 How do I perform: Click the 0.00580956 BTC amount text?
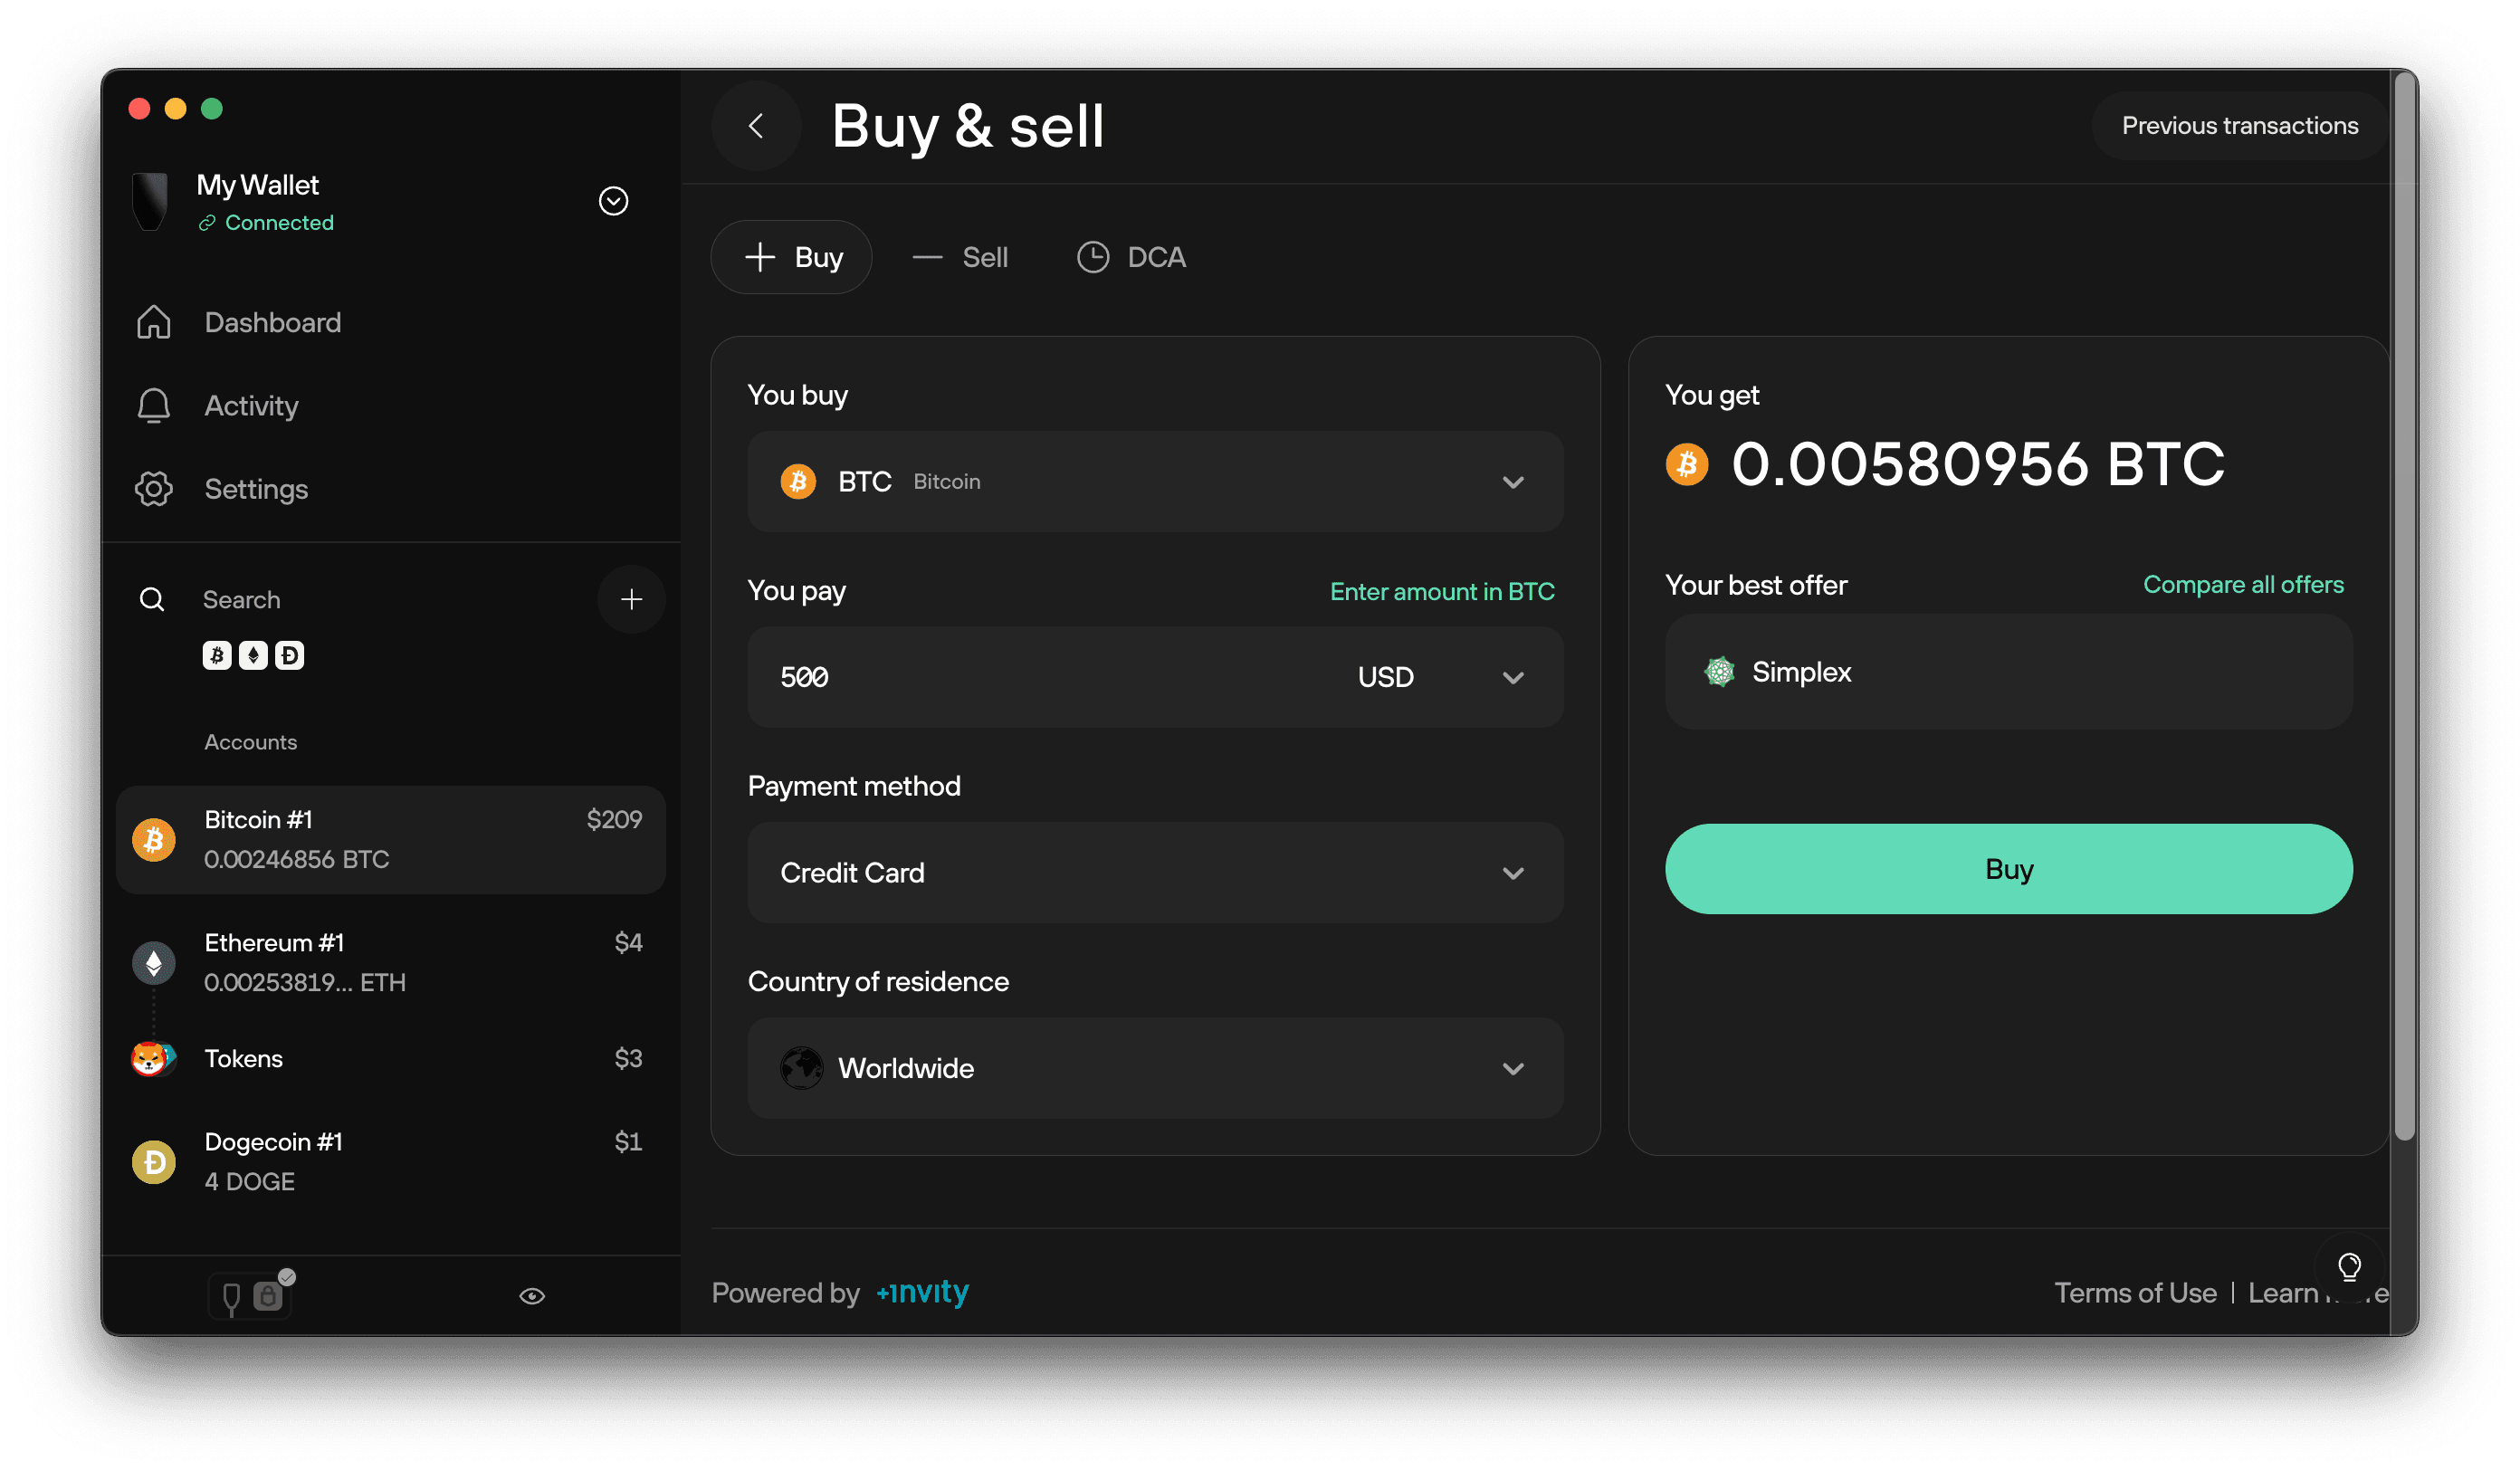(x=1977, y=465)
